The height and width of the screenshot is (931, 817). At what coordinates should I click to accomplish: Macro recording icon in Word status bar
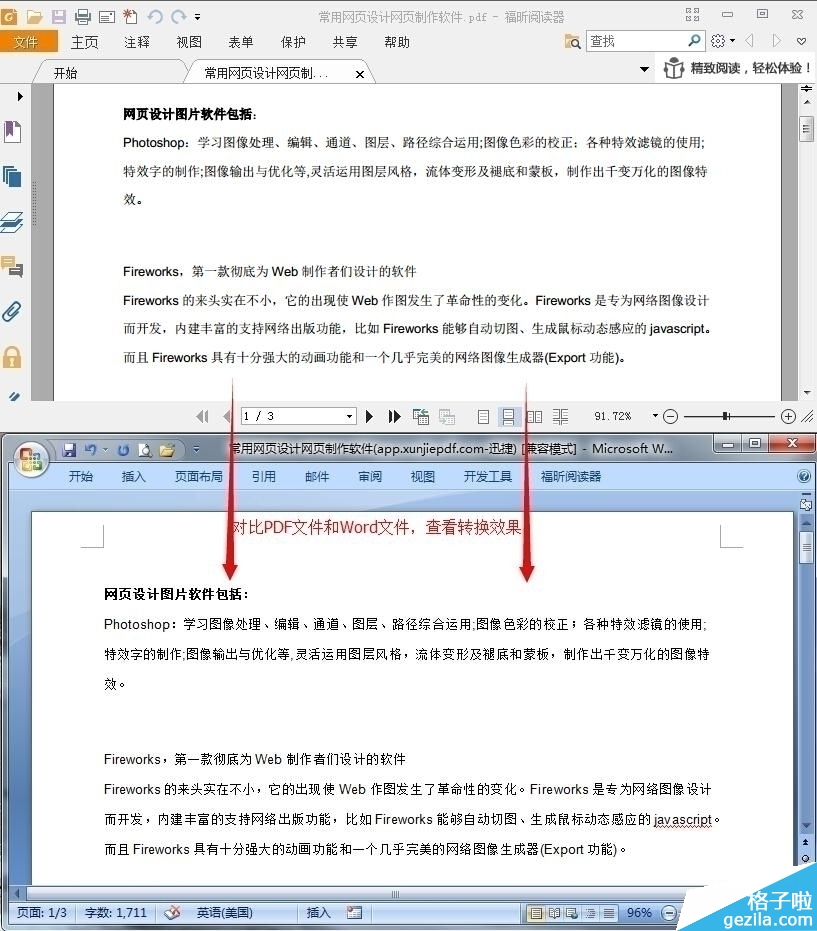[354, 913]
